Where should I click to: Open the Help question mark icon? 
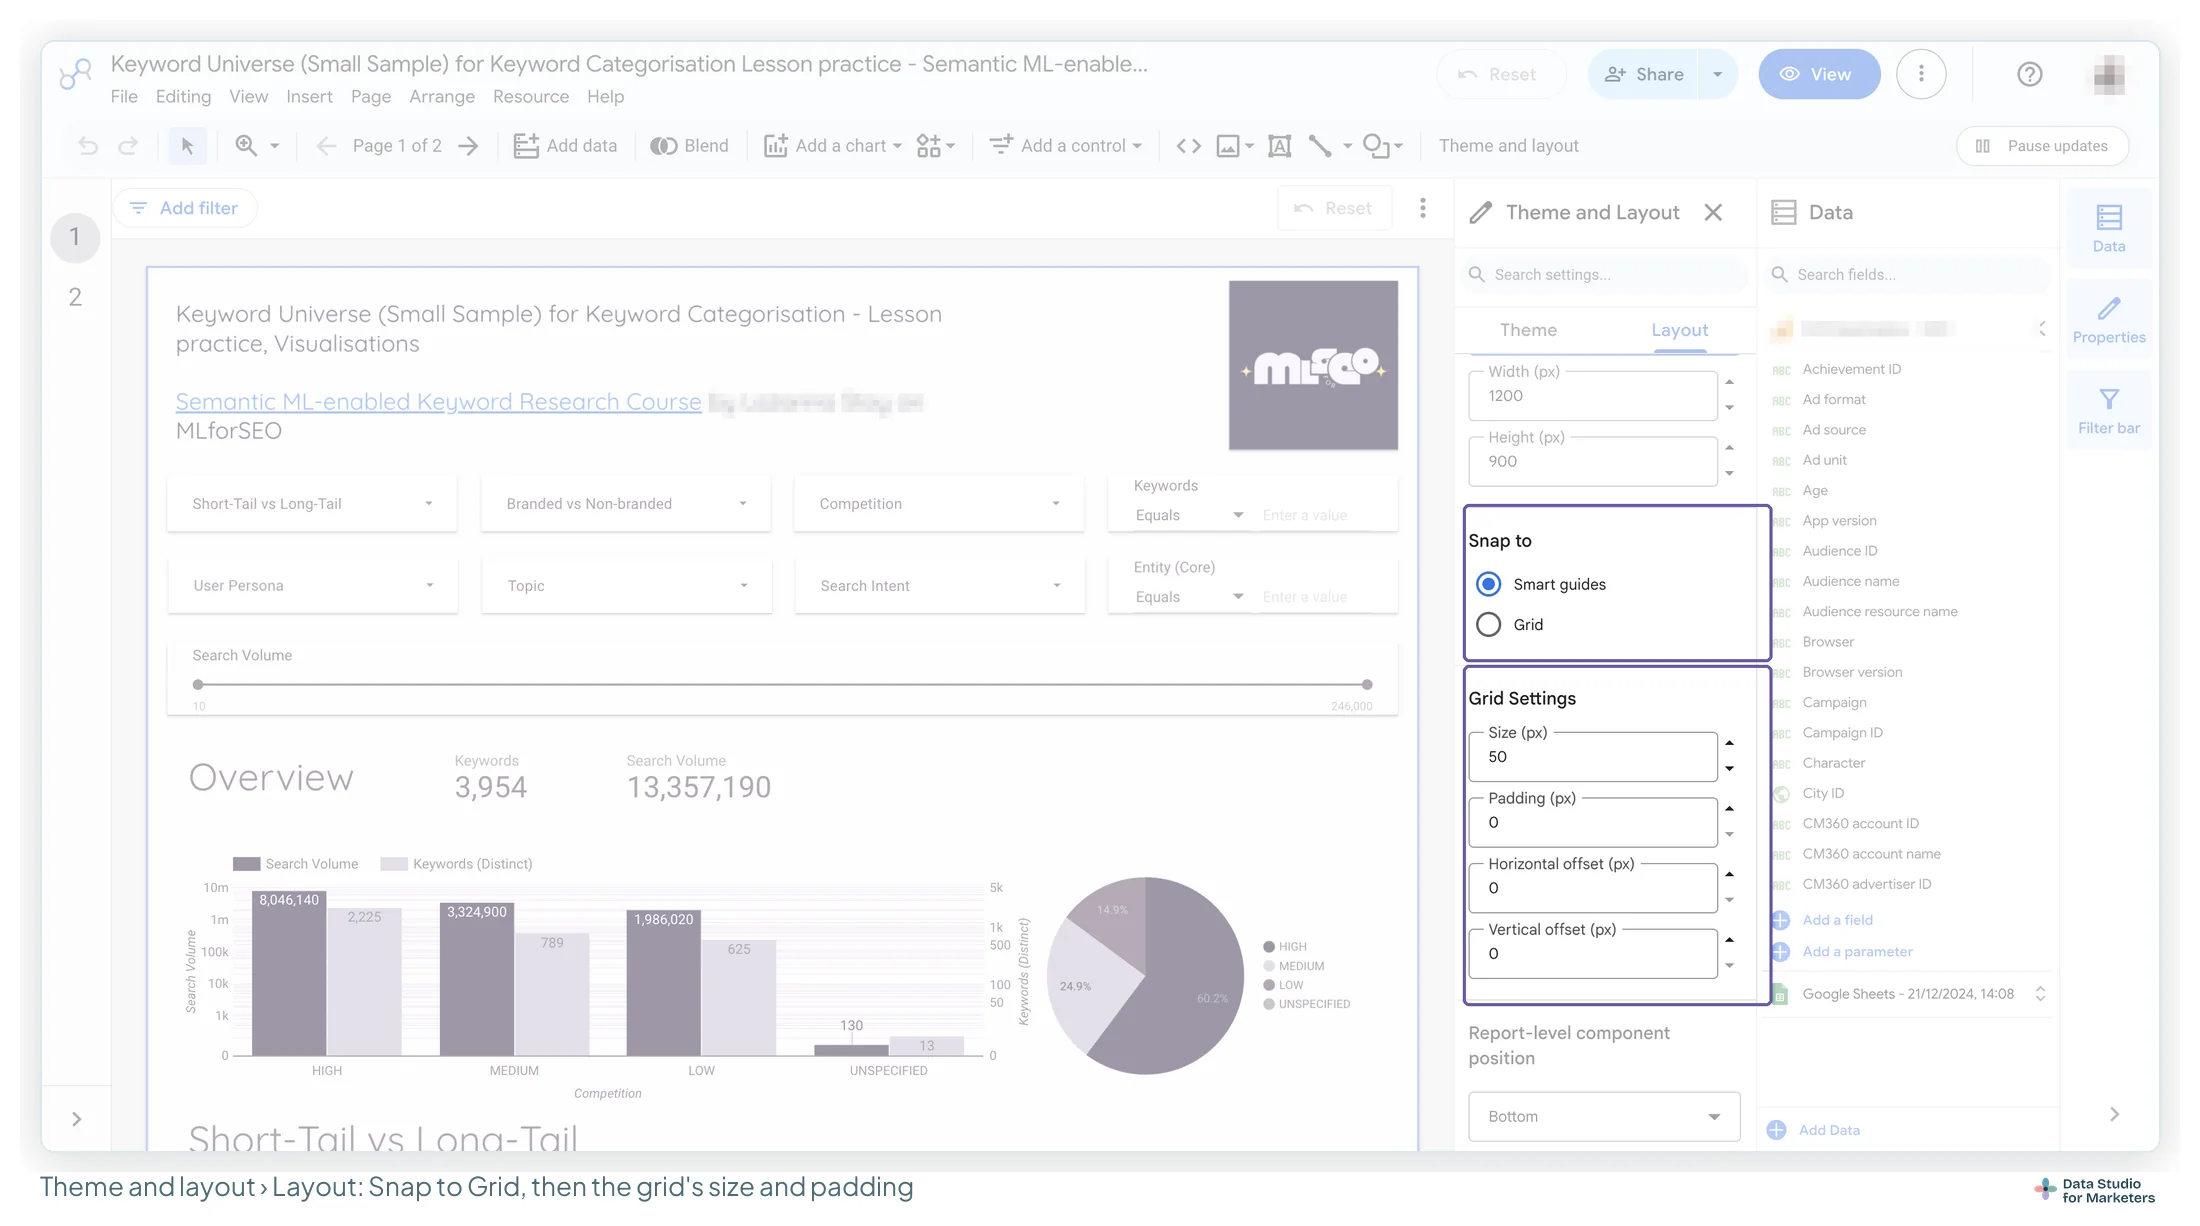pyautogui.click(x=2029, y=74)
